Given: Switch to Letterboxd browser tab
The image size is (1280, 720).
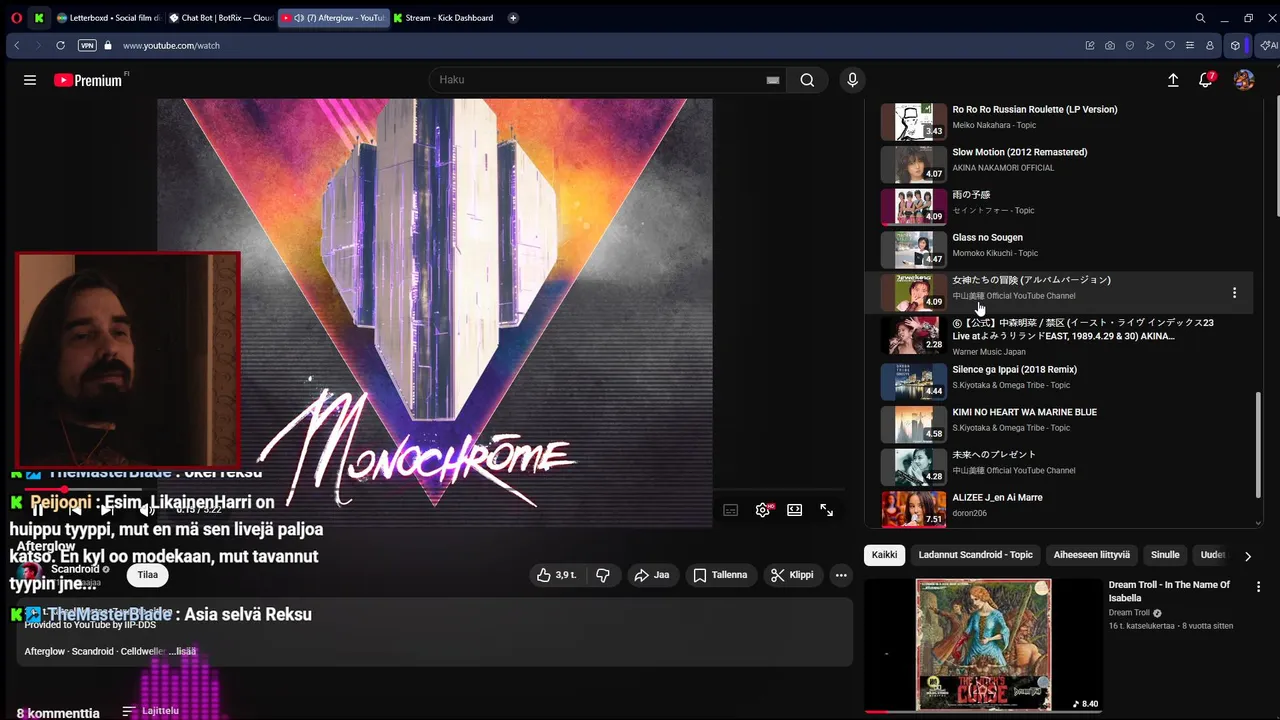Looking at the screenshot, I should point(108,18).
